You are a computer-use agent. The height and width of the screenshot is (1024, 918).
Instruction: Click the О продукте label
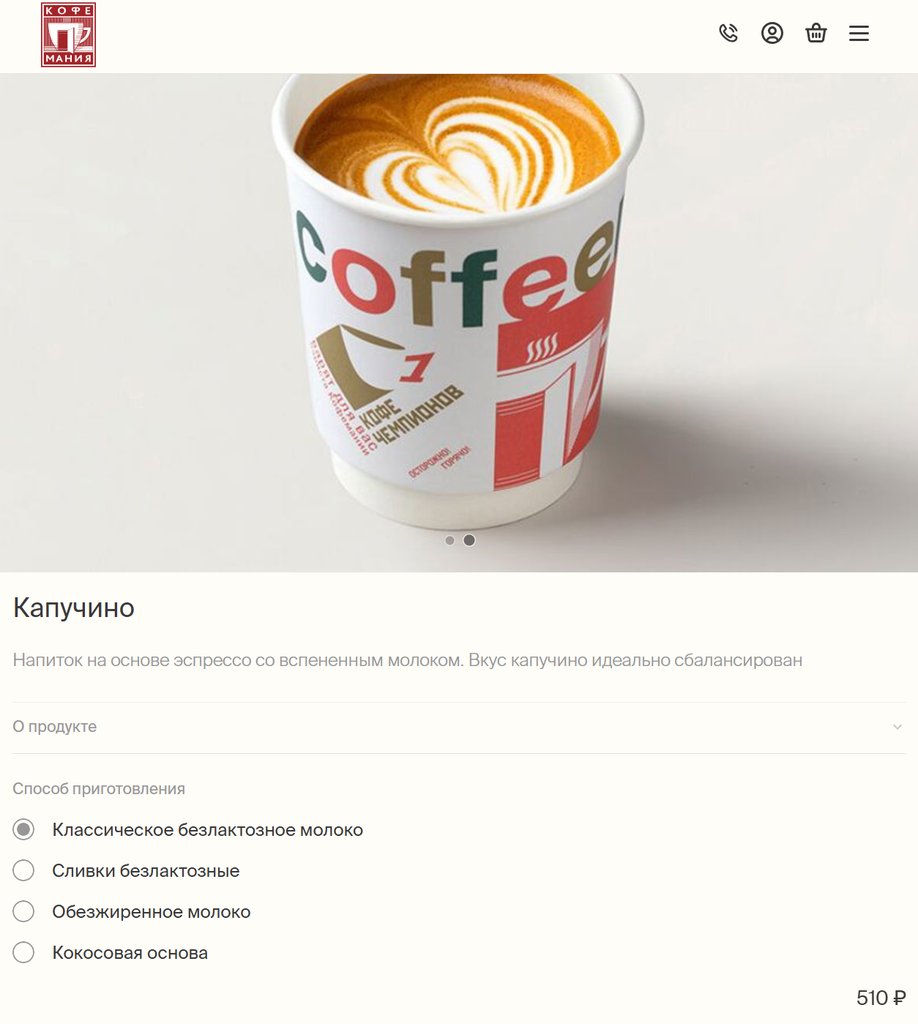[55, 727]
